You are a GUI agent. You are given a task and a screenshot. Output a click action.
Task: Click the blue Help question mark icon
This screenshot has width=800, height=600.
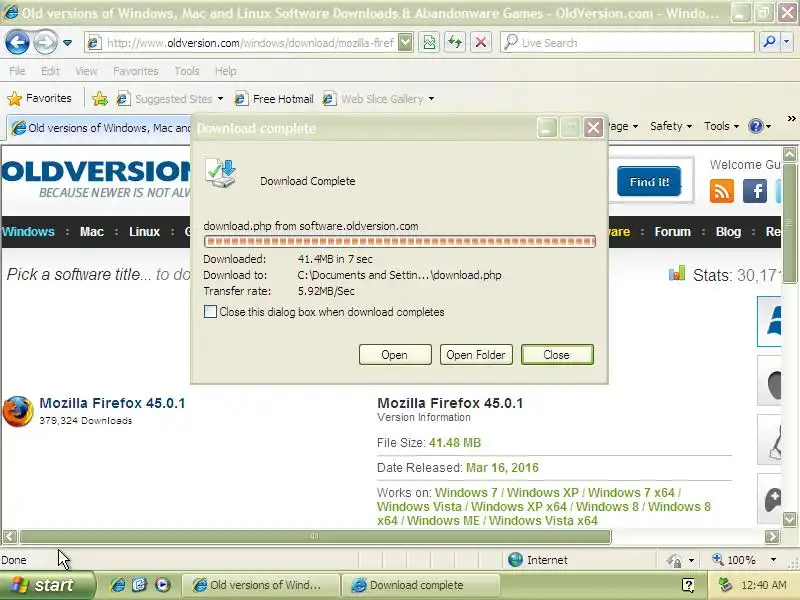pos(756,126)
